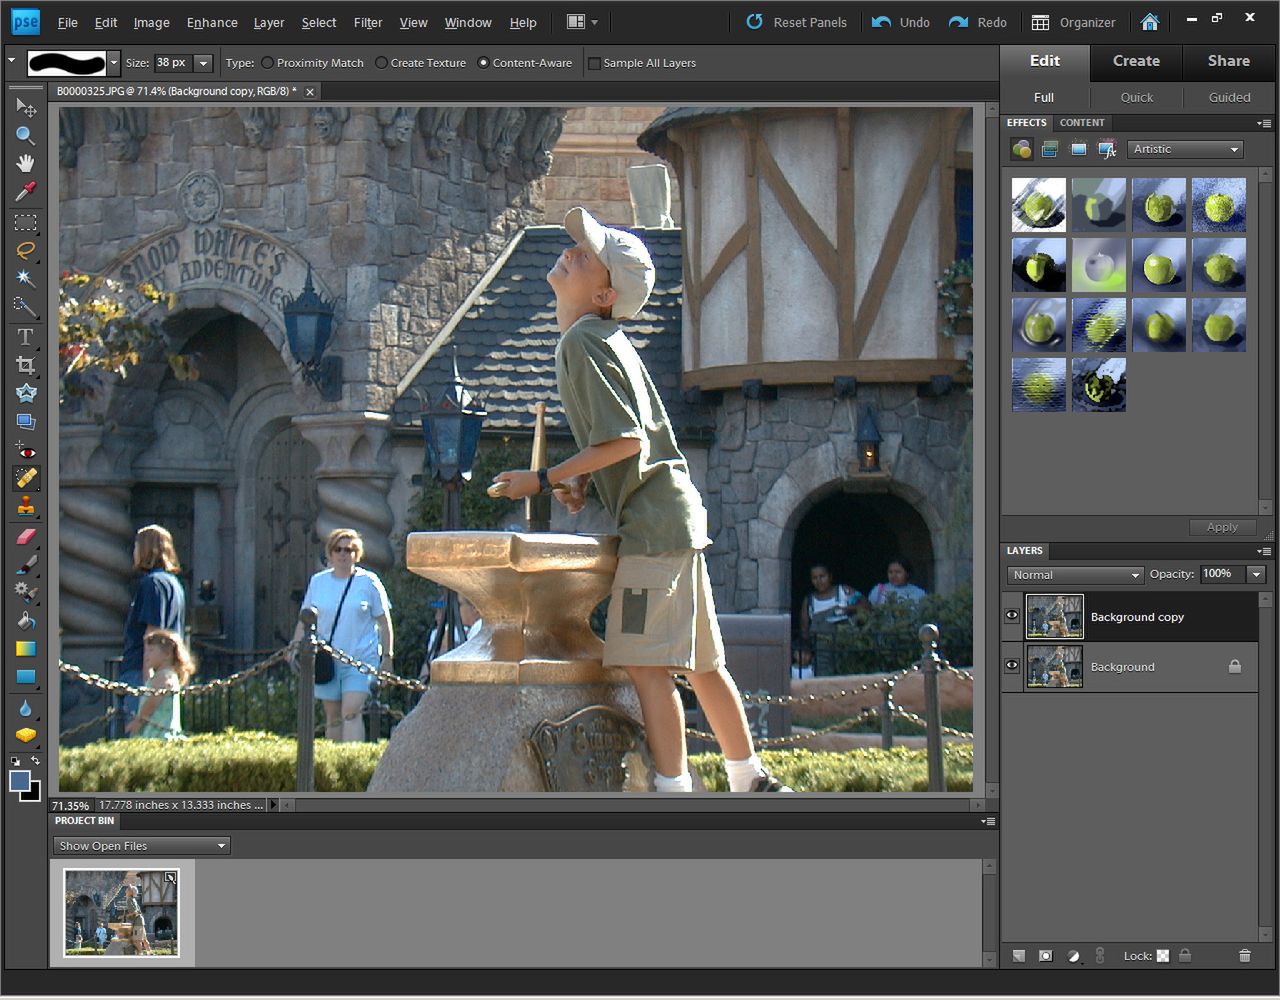This screenshot has width=1280, height=1000.
Task: Open the Effects panel options menu
Action: [1265, 123]
